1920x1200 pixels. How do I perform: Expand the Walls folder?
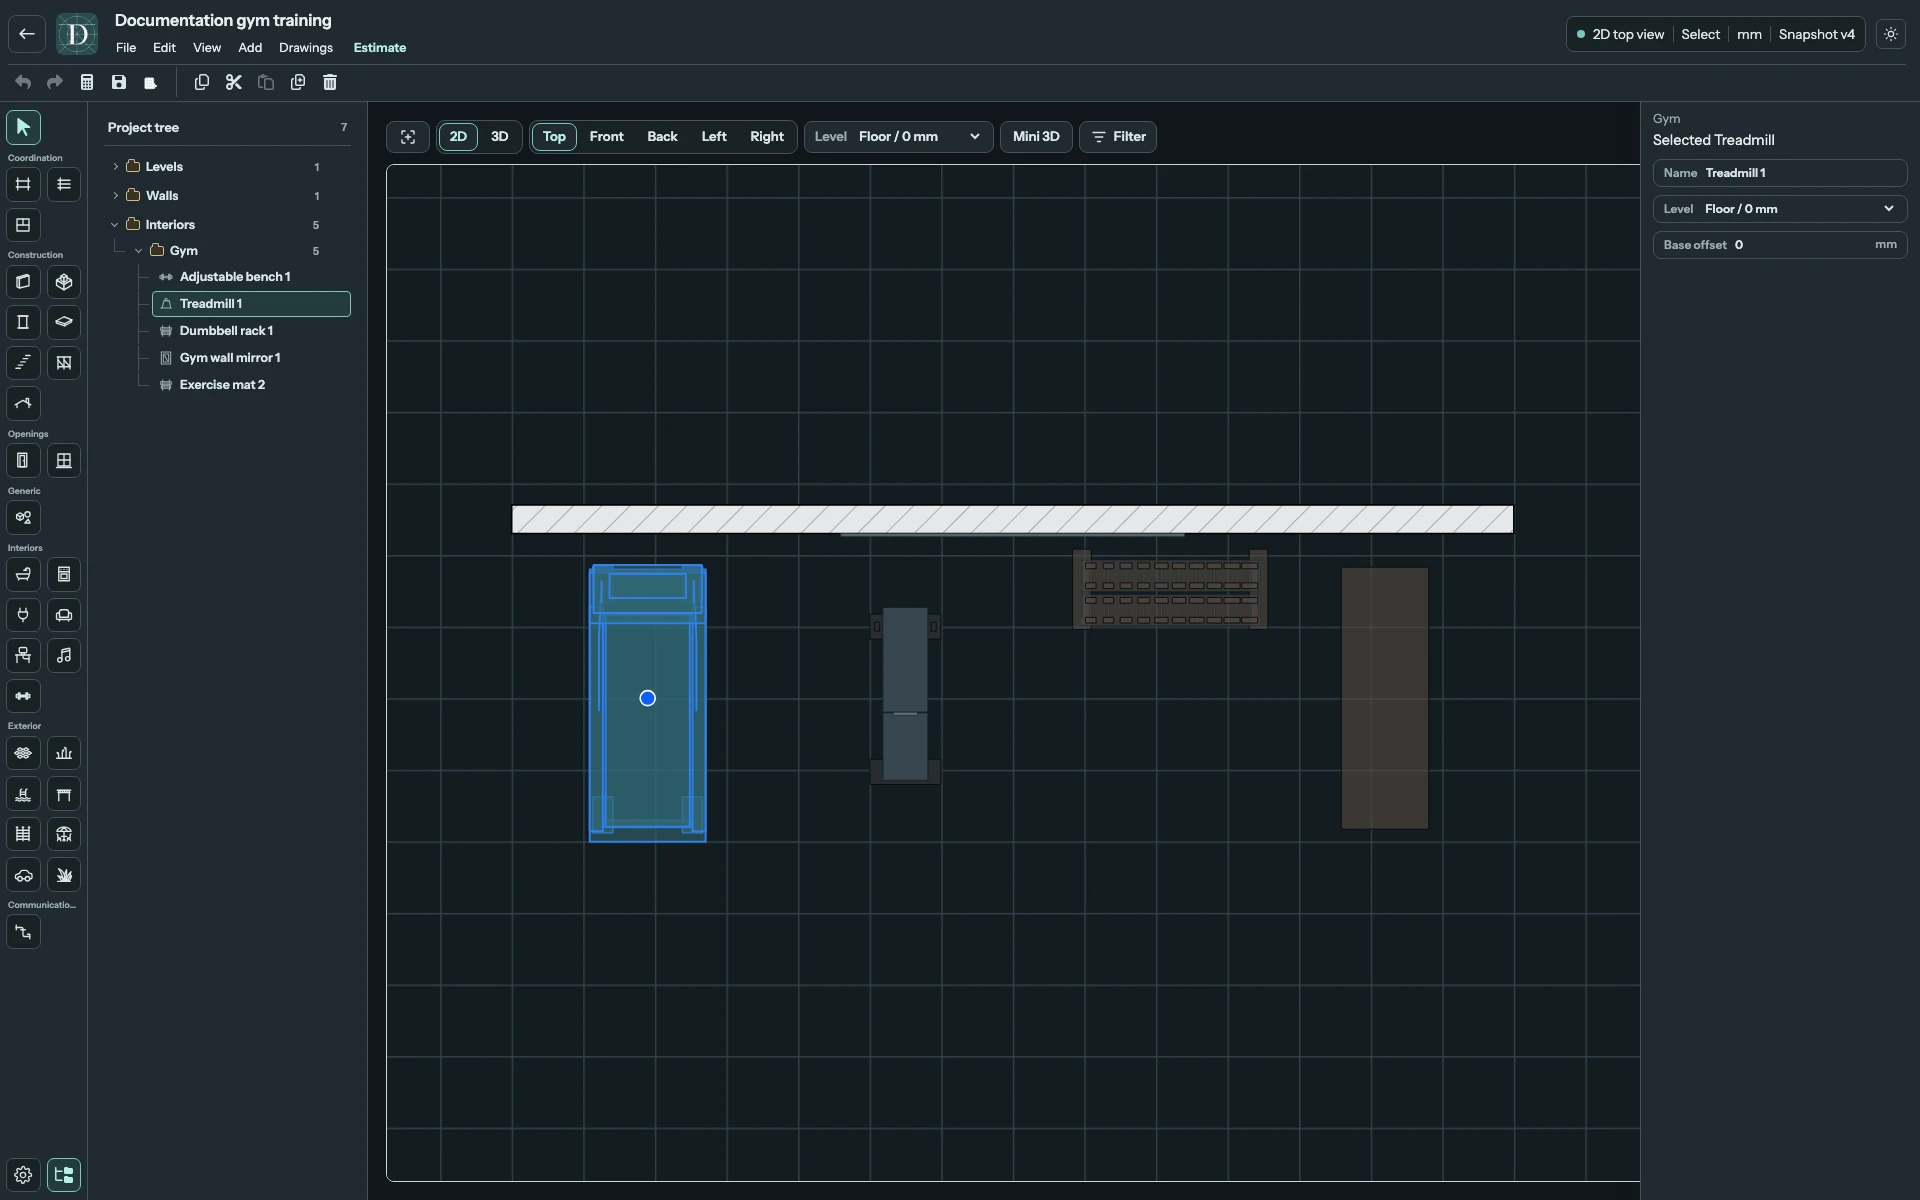click(x=116, y=196)
